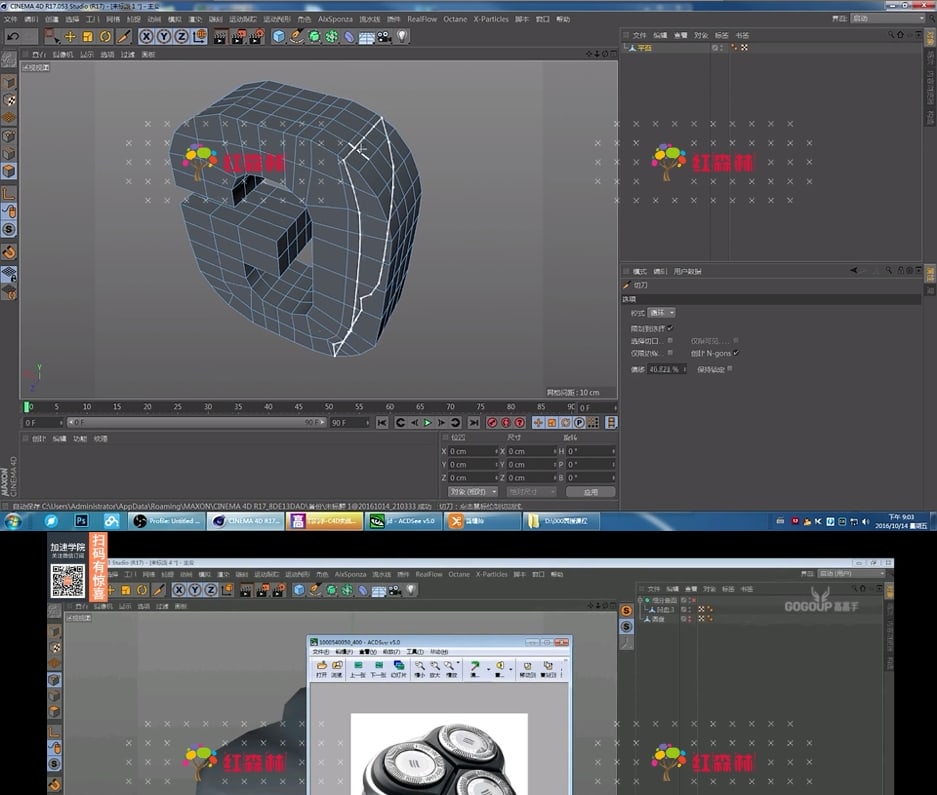Toggle the checkbox right of the offset field
The height and width of the screenshot is (795, 937).
click(x=730, y=369)
